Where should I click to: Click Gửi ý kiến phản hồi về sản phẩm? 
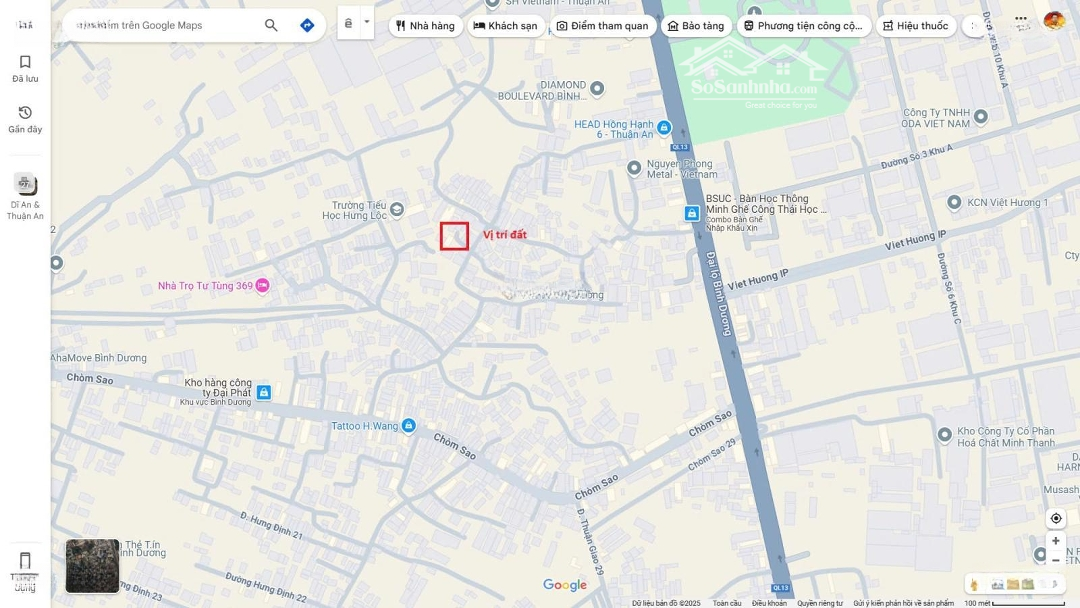[x=904, y=603]
